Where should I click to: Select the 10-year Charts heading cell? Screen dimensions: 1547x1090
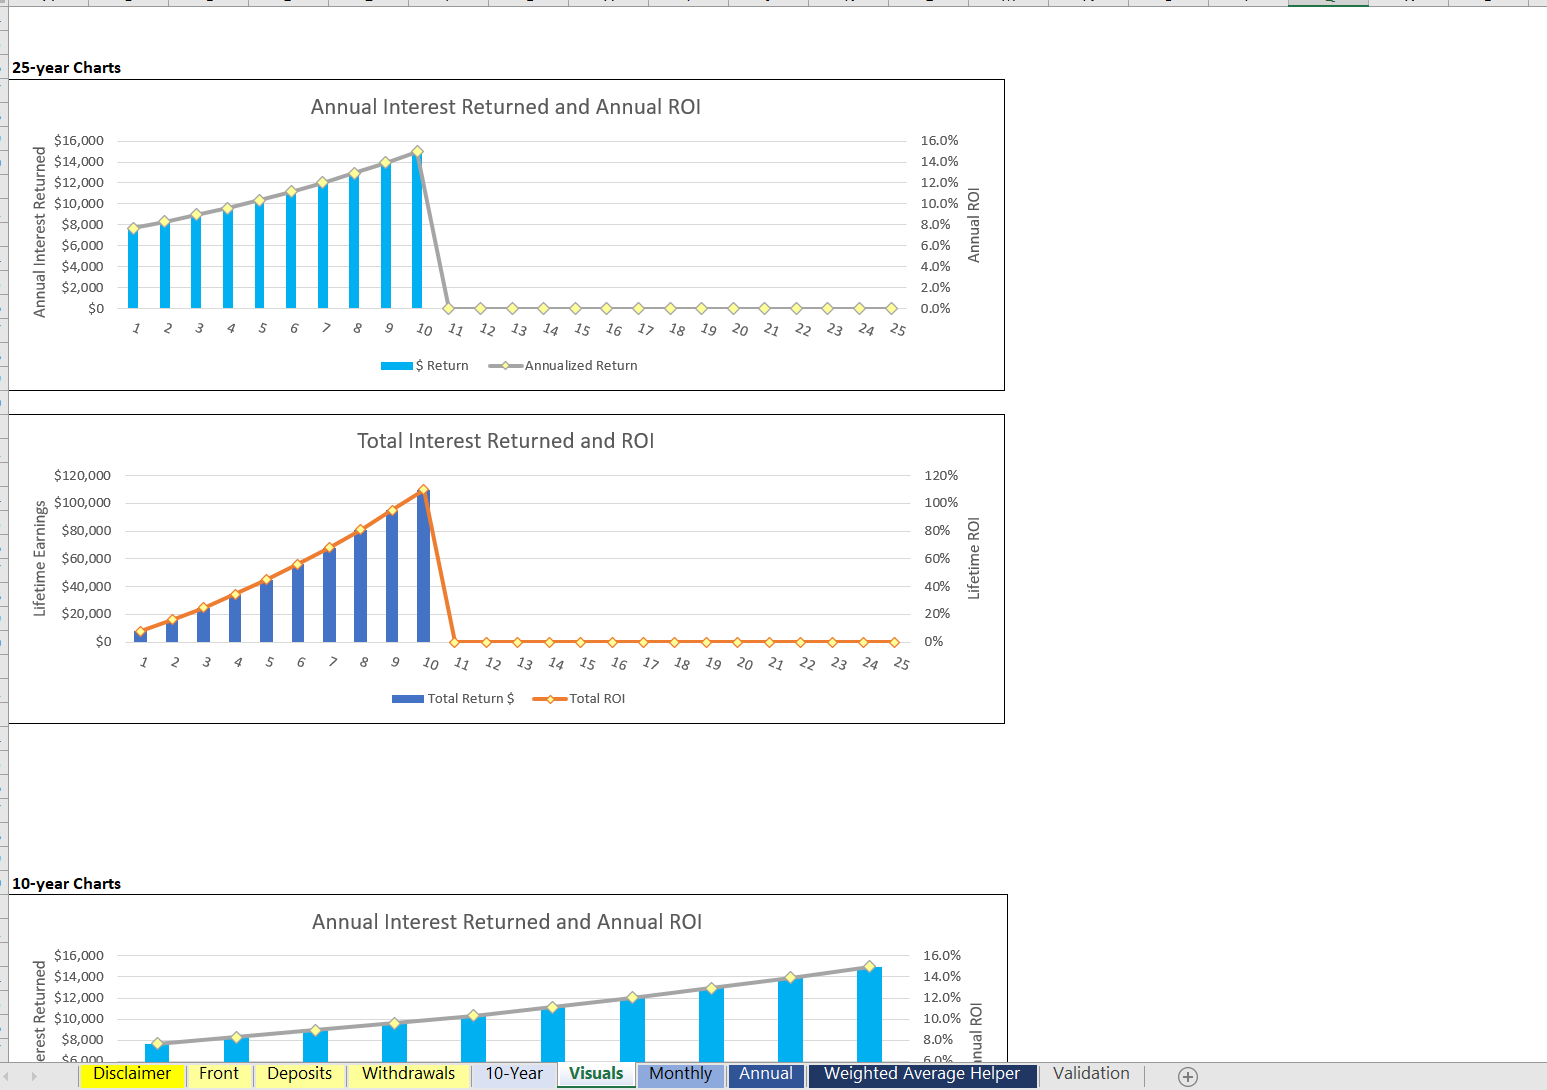point(66,884)
